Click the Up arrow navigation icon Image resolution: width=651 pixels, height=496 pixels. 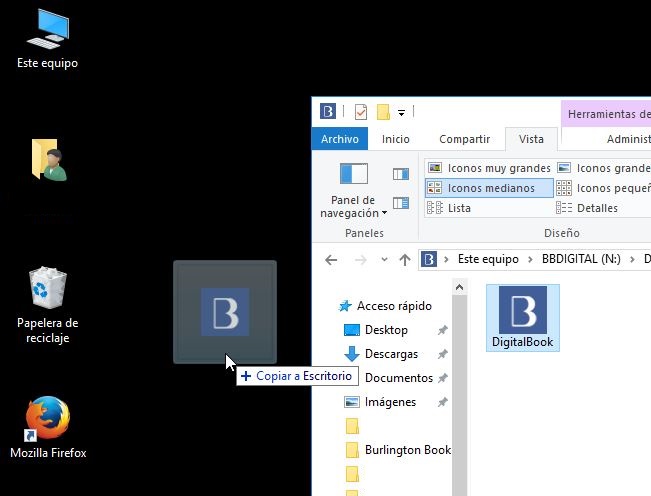point(404,259)
